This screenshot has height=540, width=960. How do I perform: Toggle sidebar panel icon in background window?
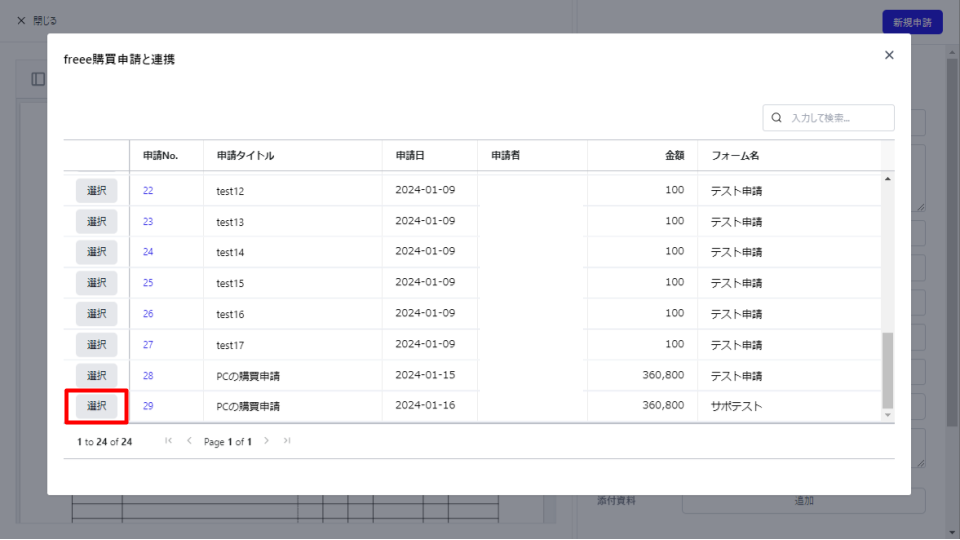[x=38, y=79]
